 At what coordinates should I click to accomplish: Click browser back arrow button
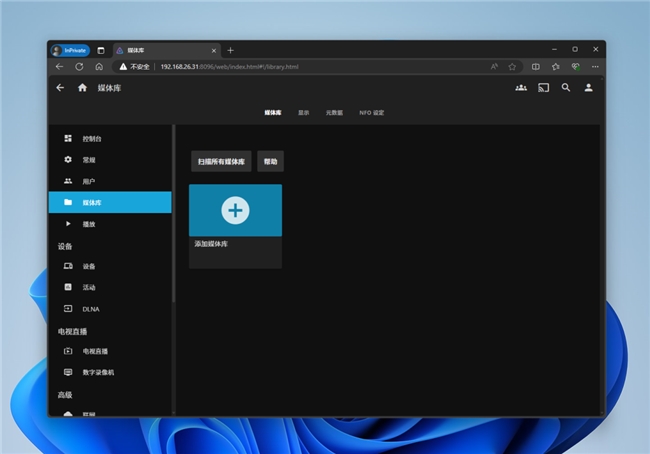(59, 66)
